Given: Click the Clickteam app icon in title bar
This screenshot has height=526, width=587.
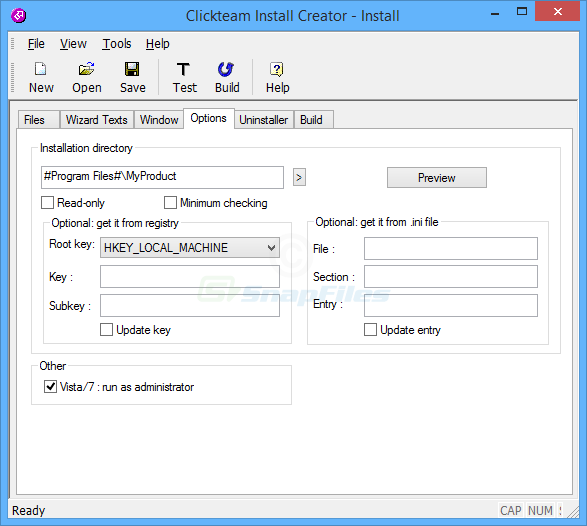Looking at the screenshot, I should point(18,16).
